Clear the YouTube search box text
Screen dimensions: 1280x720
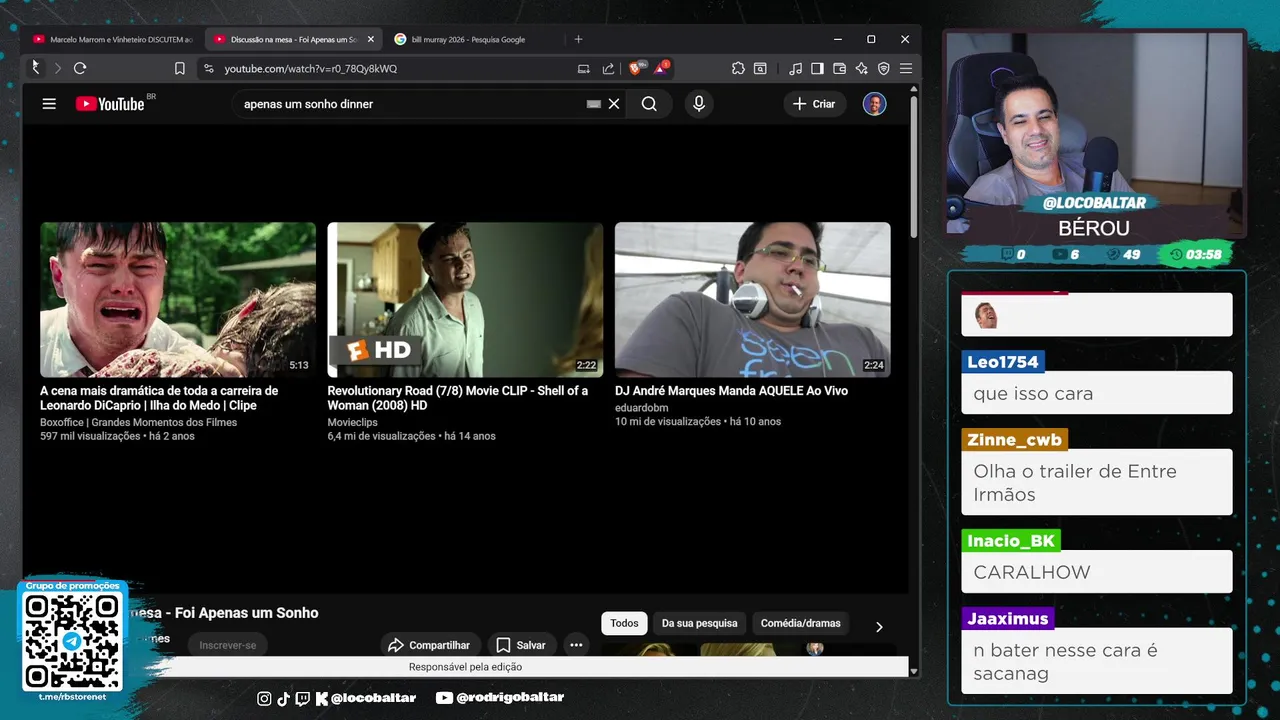[x=614, y=104]
